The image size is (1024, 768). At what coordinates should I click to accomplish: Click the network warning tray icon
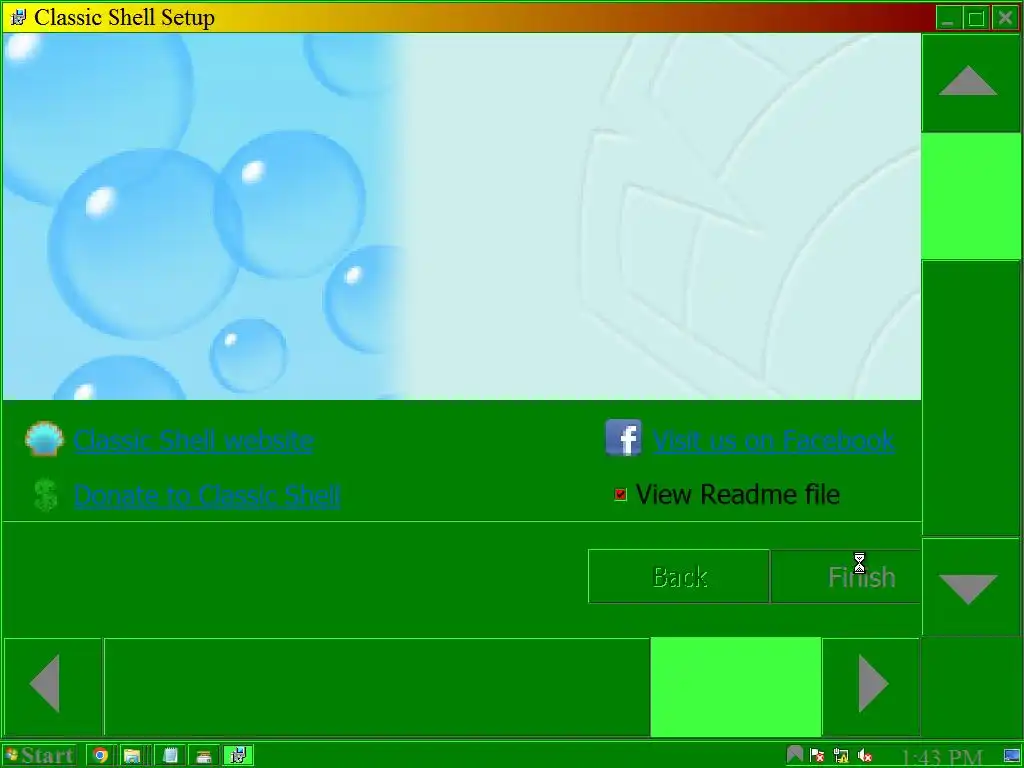[x=840, y=756]
